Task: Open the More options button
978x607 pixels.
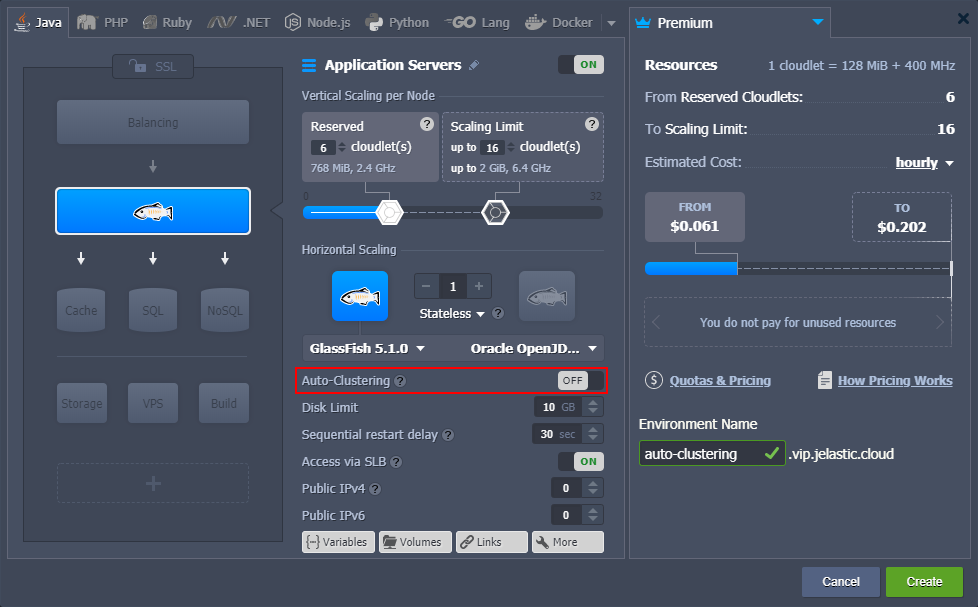Action: (568, 541)
